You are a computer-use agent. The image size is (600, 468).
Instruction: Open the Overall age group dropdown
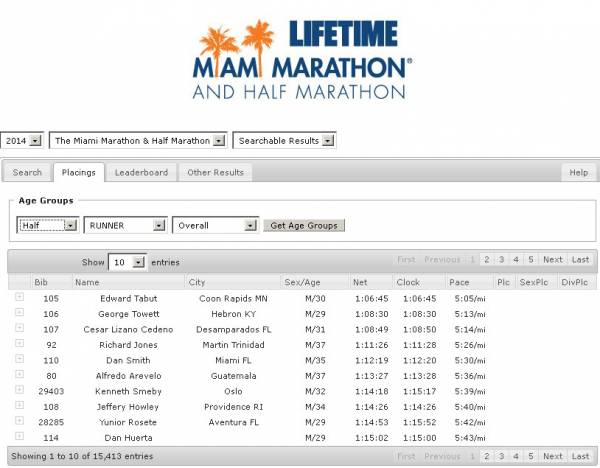216,225
